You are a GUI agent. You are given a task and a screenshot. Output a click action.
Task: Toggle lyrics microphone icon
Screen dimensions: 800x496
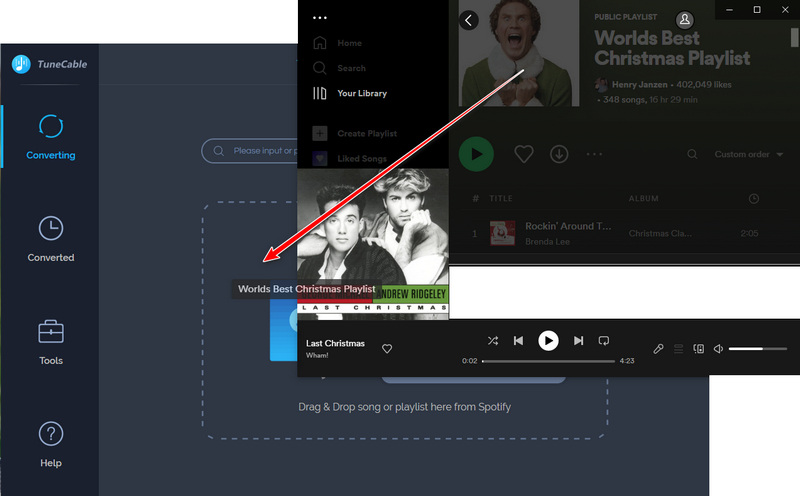(x=658, y=349)
